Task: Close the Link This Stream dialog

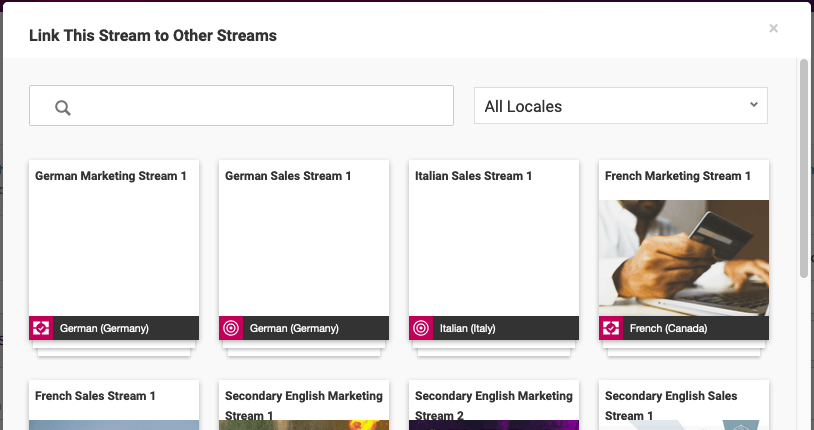Action: (774, 28)
